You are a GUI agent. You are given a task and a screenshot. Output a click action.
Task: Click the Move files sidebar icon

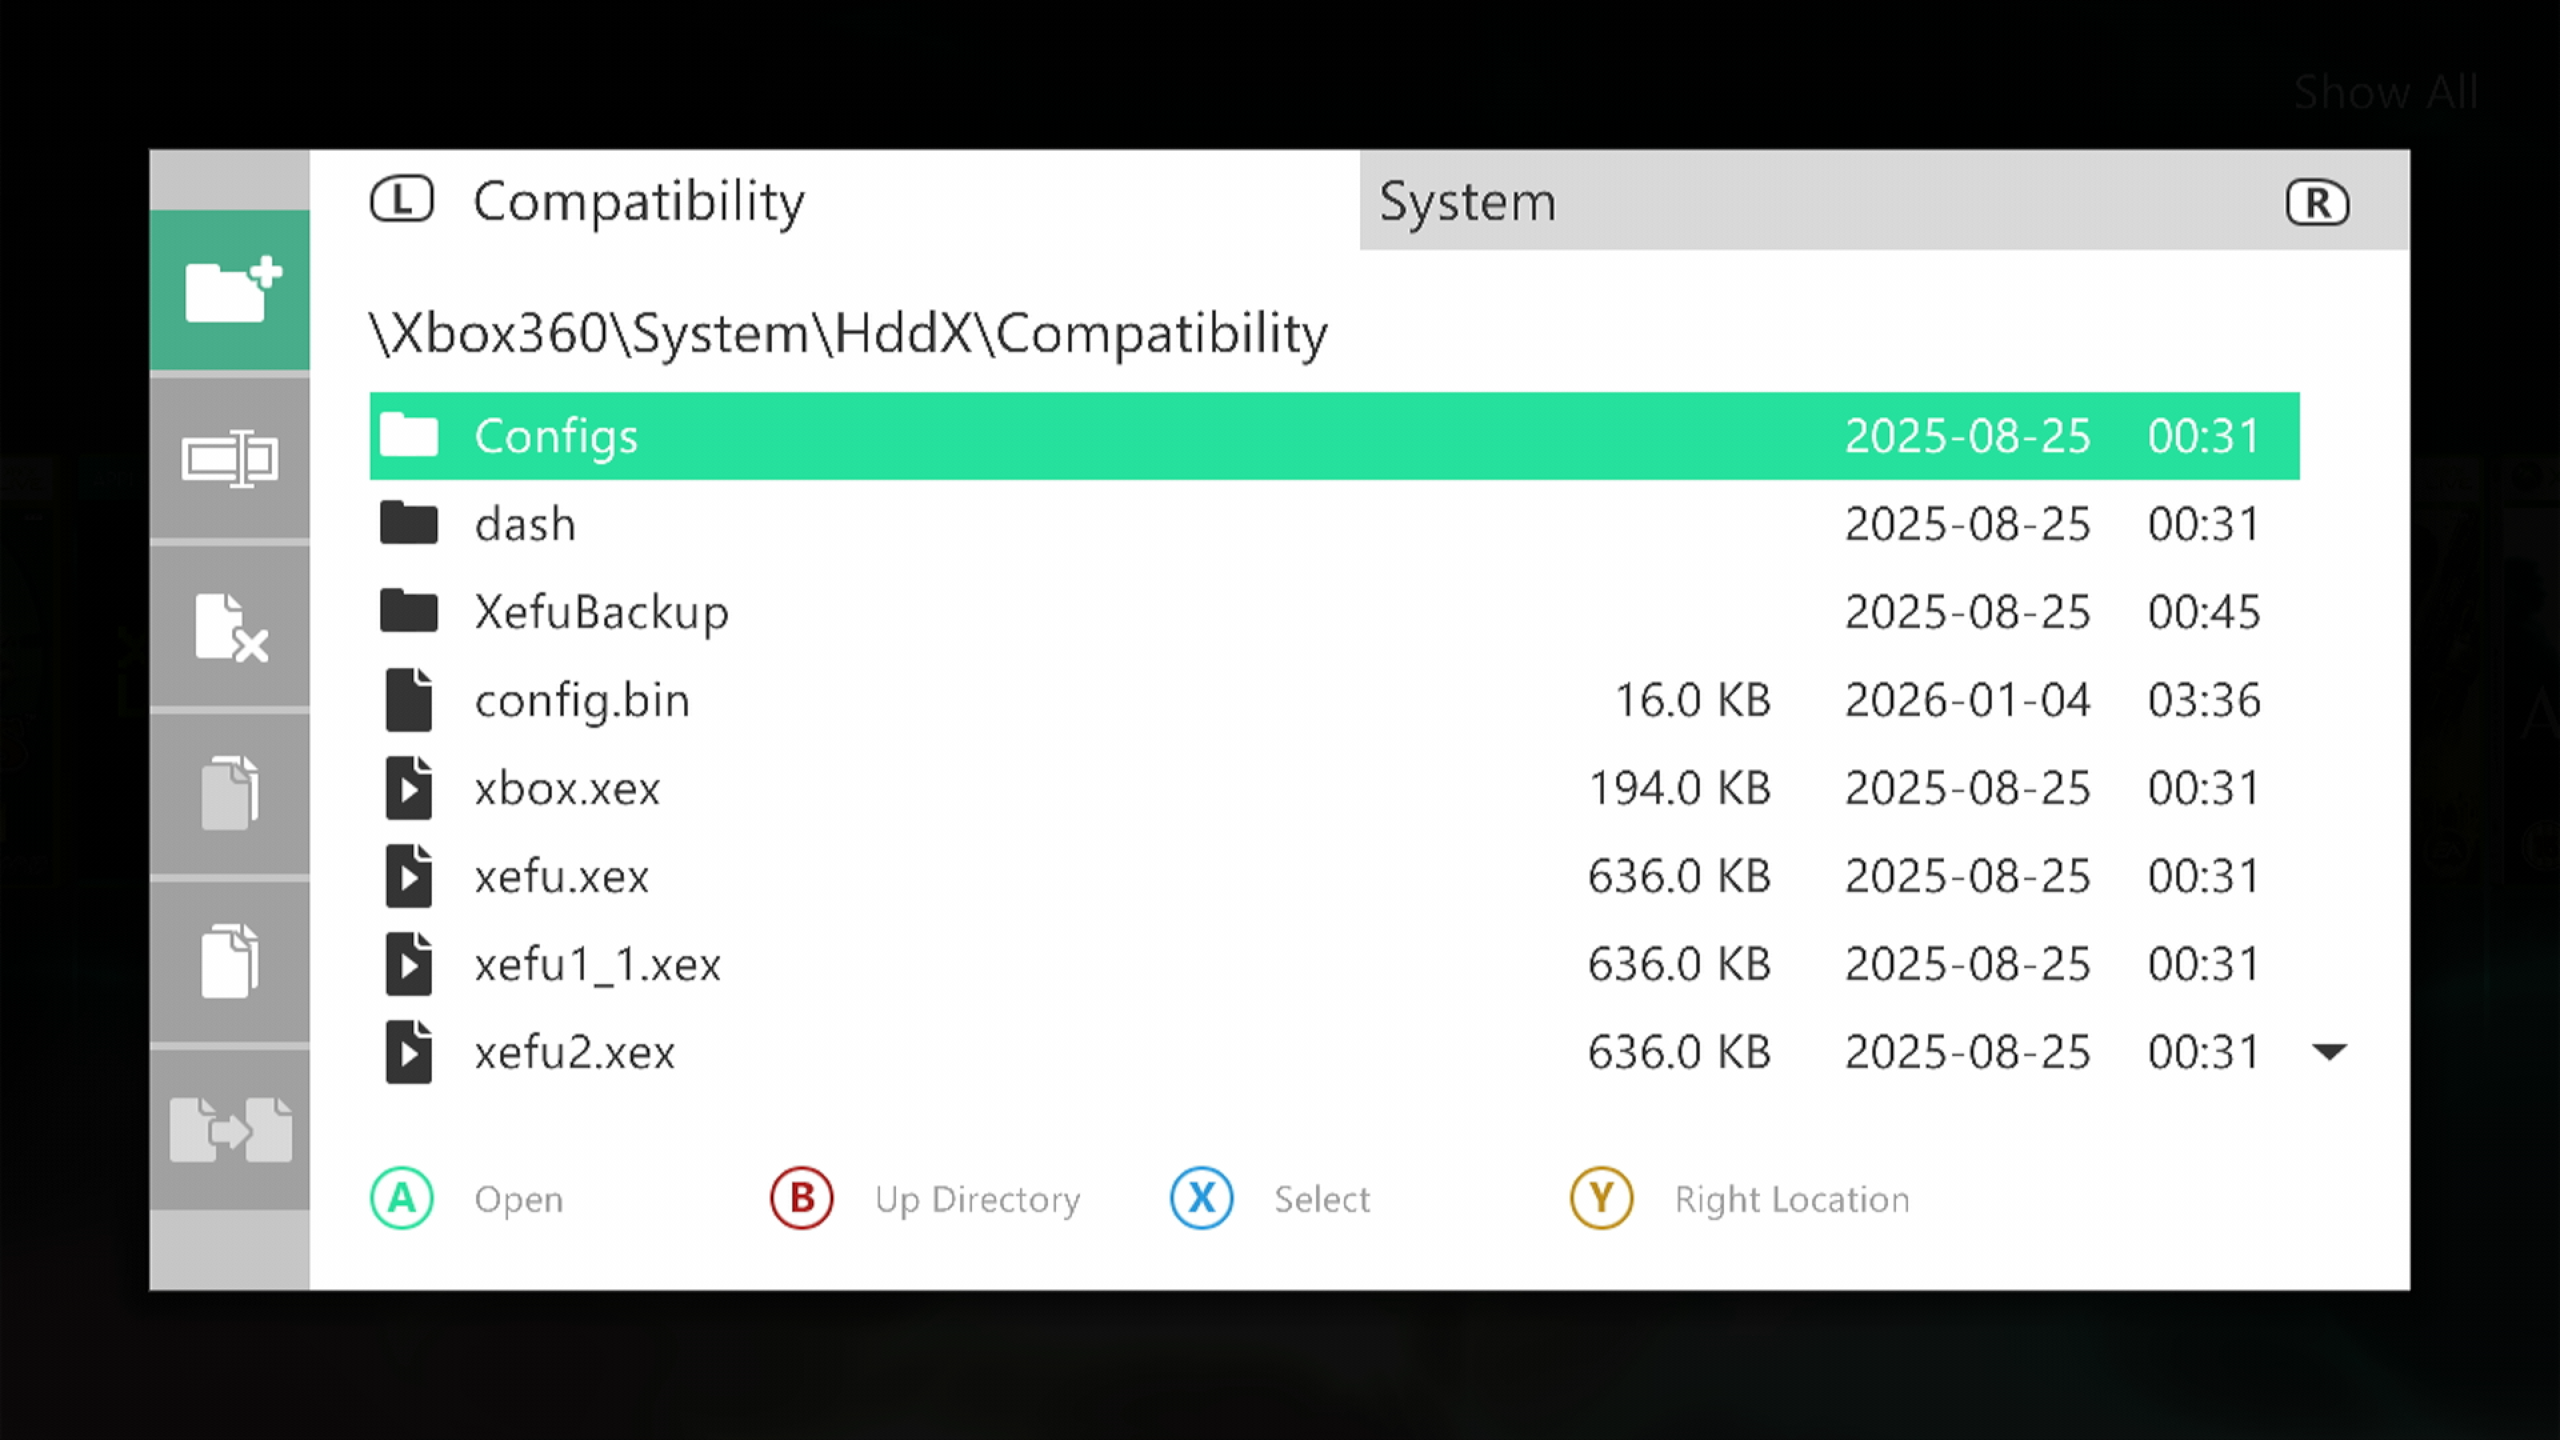(x=230, y=1130)
